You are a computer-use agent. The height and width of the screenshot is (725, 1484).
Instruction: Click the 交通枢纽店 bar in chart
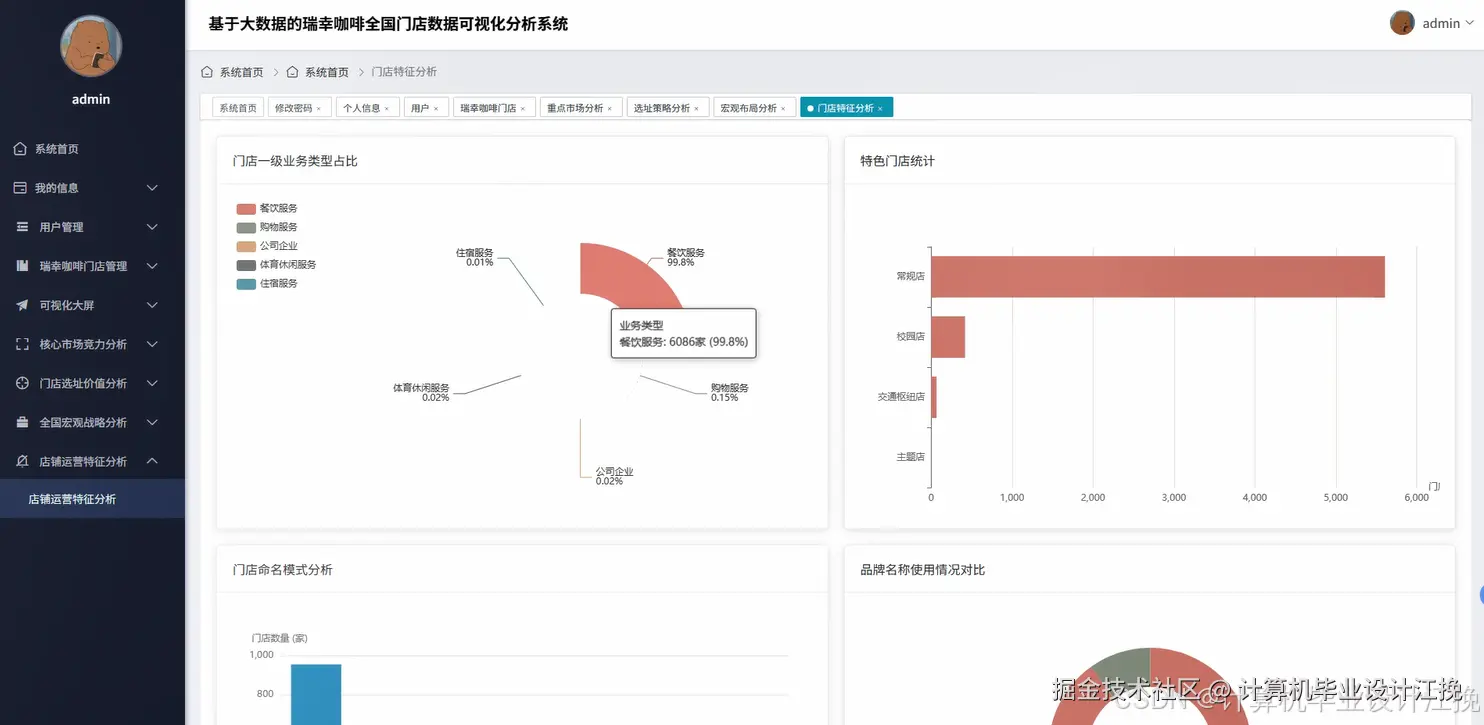tap(933, 397)
